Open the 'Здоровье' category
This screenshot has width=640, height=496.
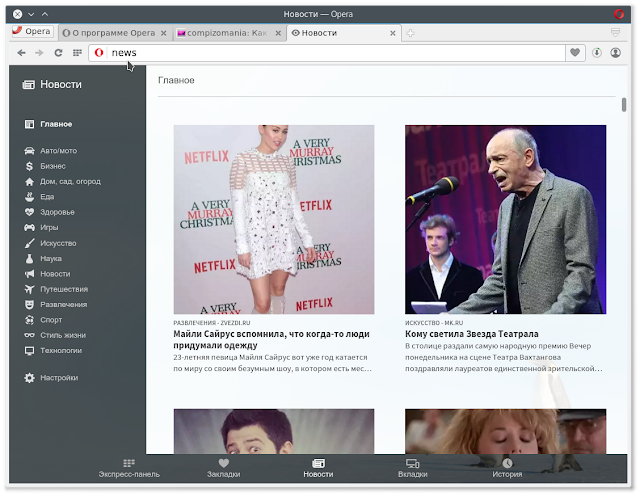[49, 212]
